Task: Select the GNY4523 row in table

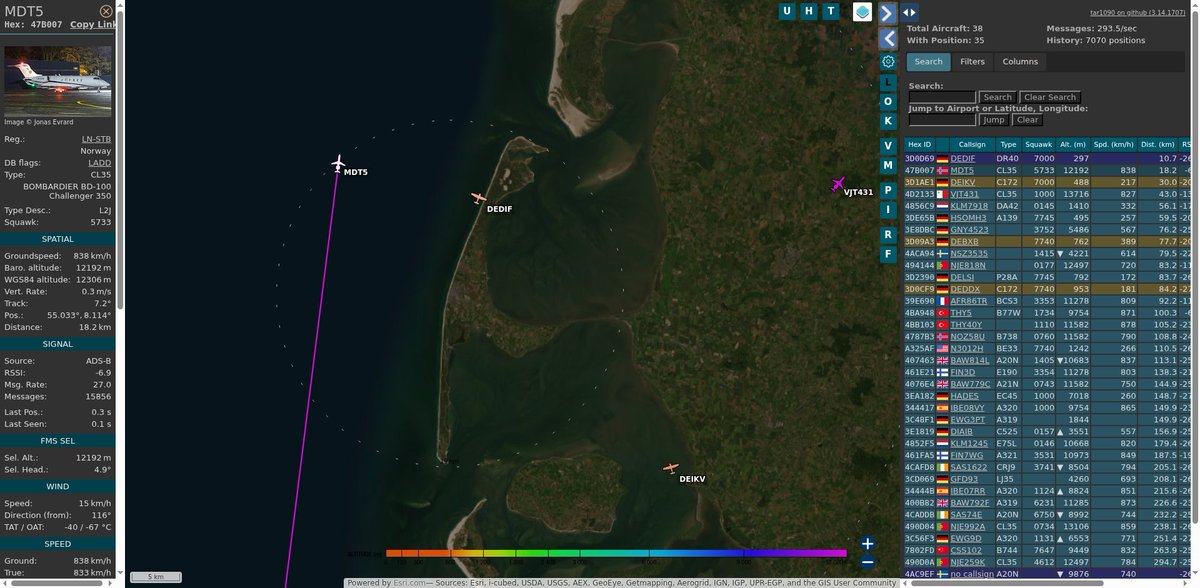Action: tap(1047, 229)
